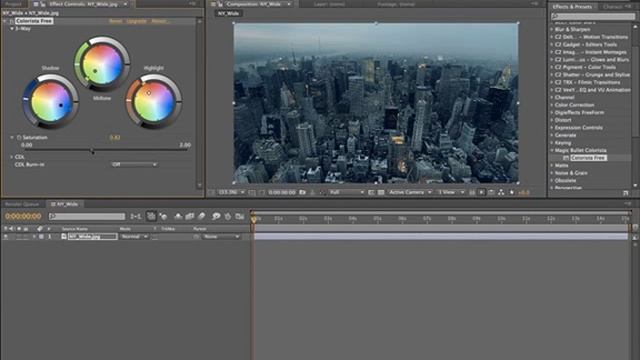
Task: Toggle video visibility of NY_Wide.jpg layer
Action: coord(6,236)
